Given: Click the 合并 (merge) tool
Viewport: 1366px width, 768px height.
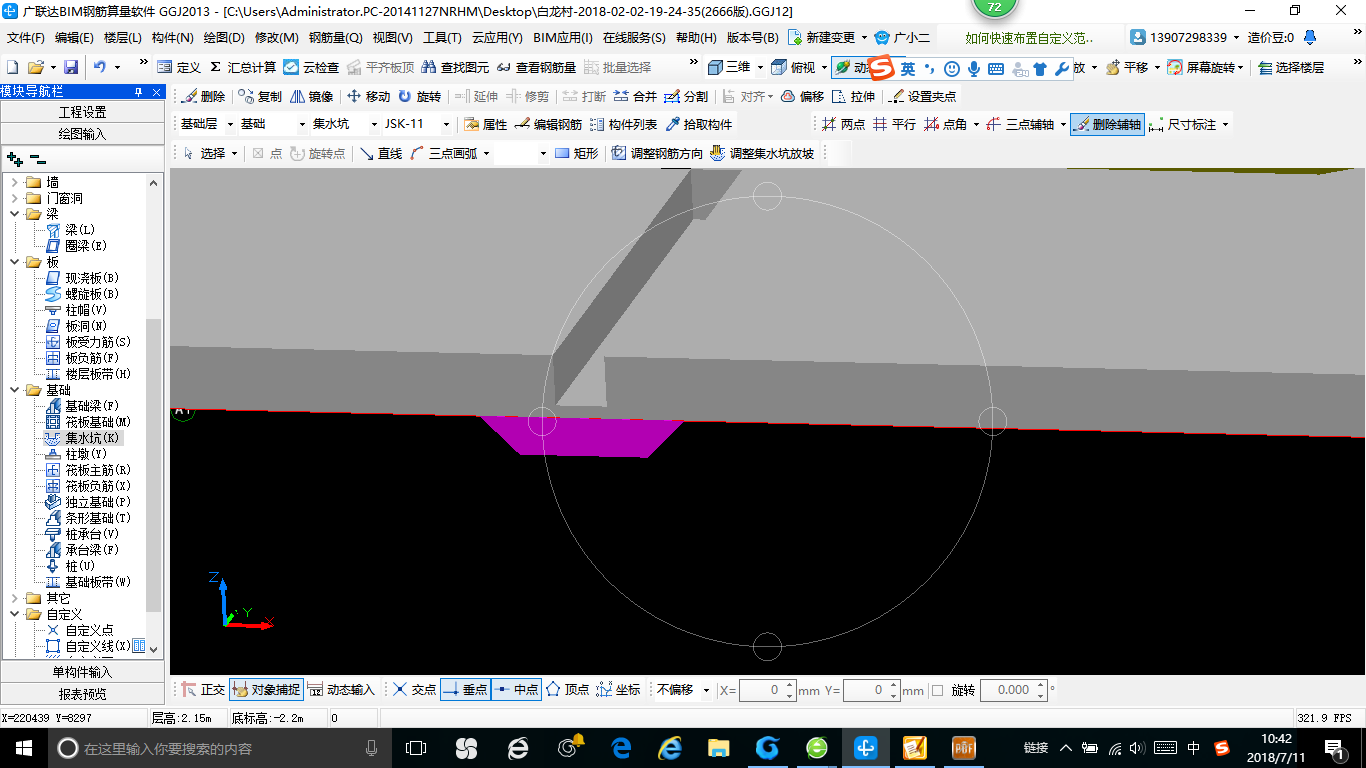Looking at the screenshot, I should click(636, 97).
